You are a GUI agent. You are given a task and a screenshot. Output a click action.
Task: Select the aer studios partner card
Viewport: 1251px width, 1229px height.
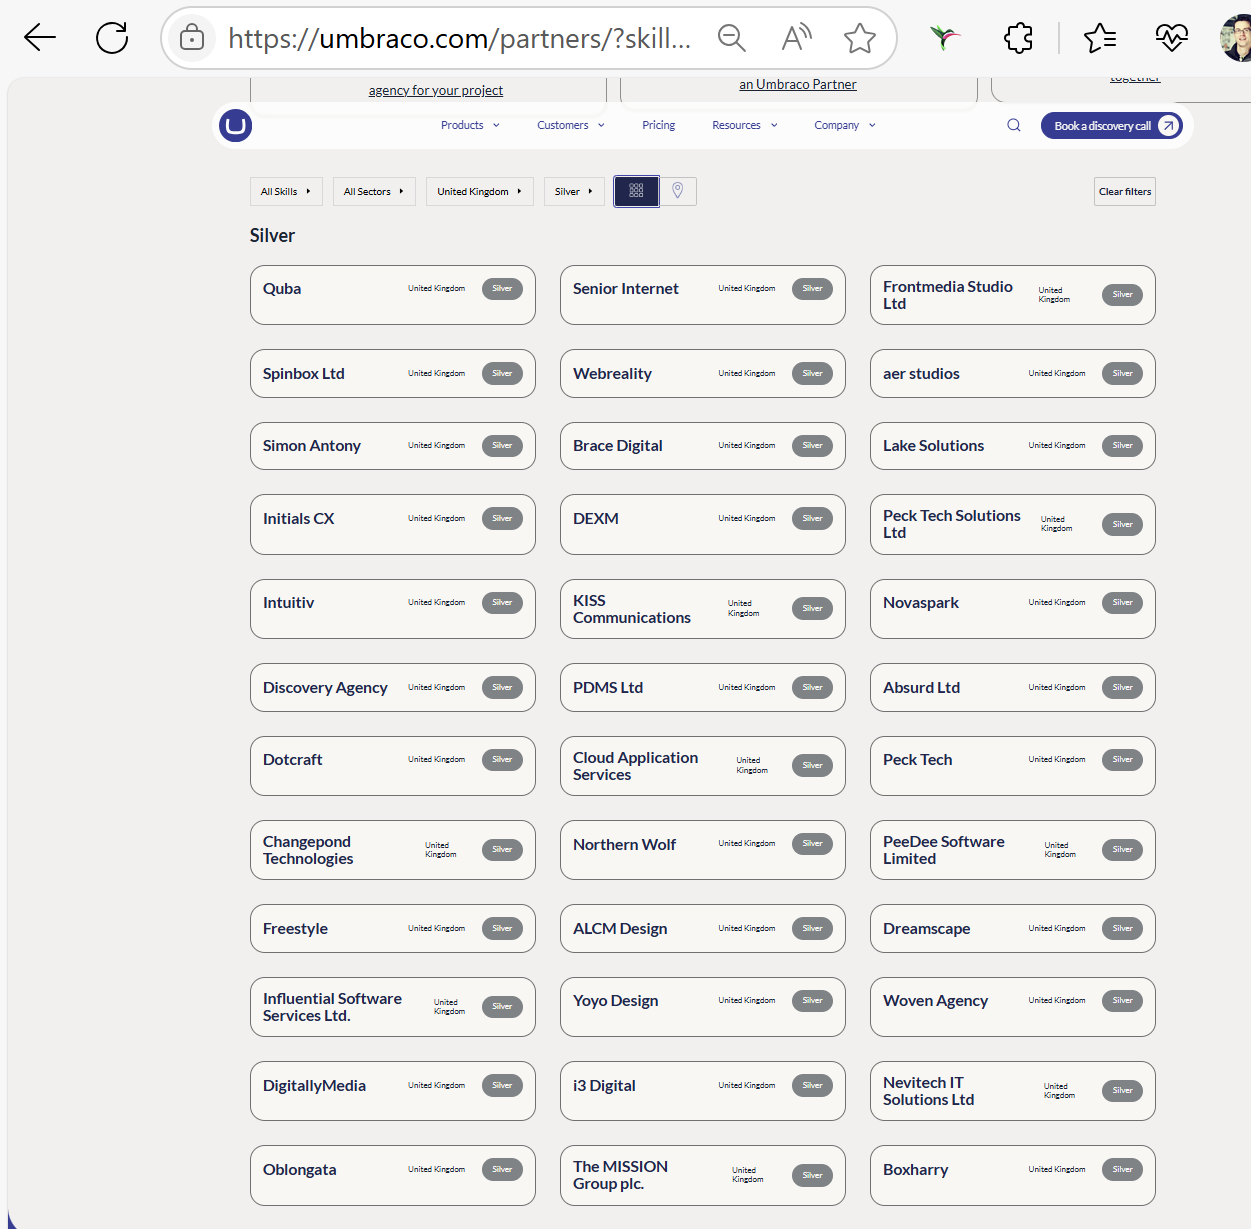click(x=1013, y=373)
